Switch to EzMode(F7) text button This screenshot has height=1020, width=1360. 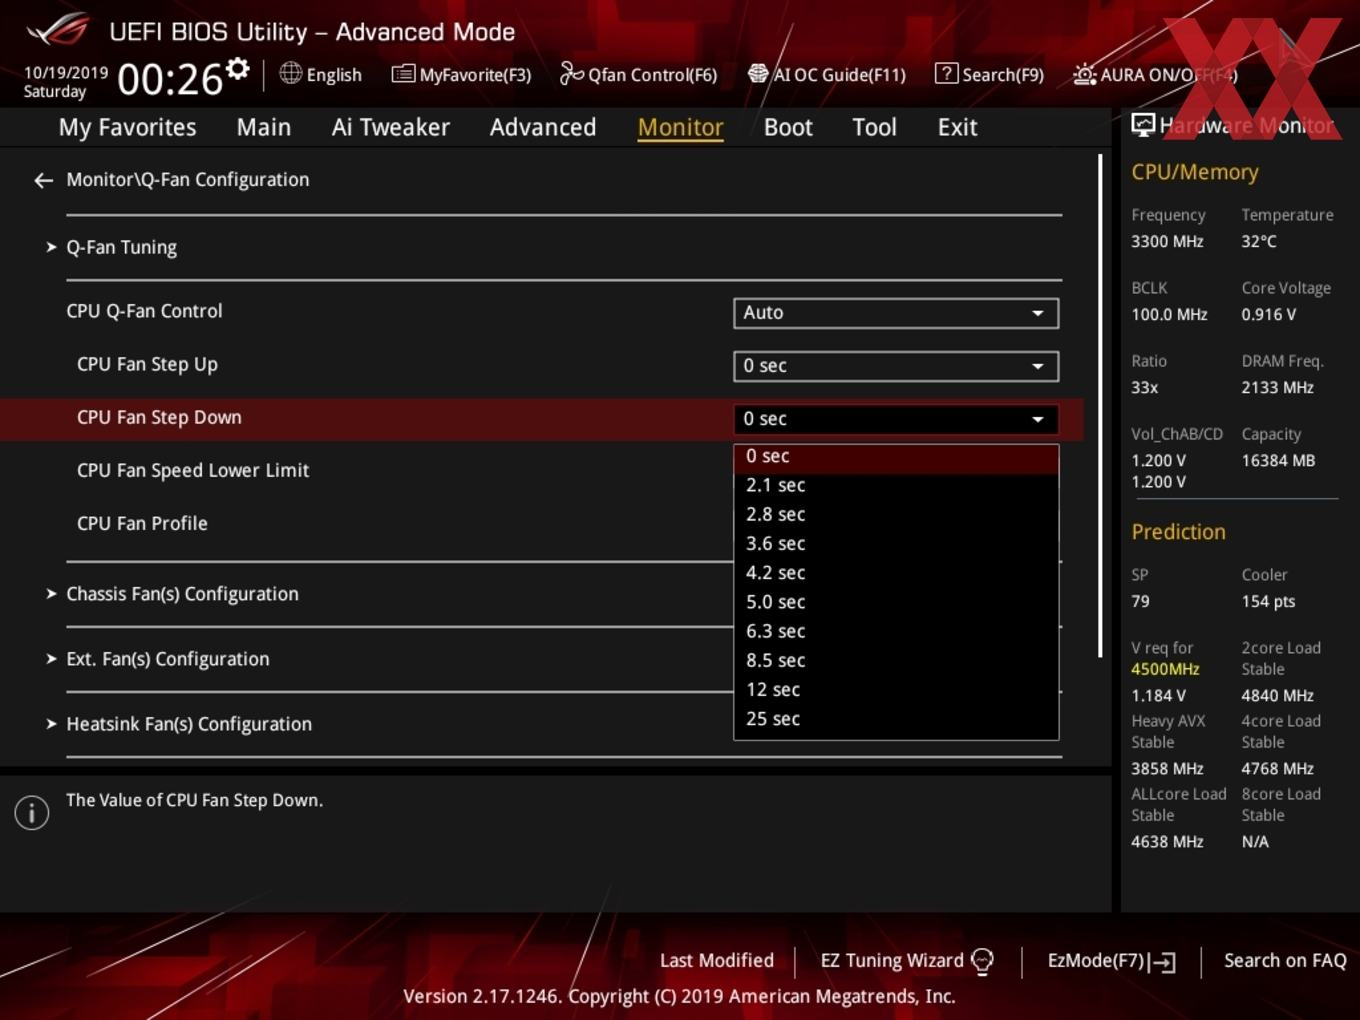point(1095,960)
